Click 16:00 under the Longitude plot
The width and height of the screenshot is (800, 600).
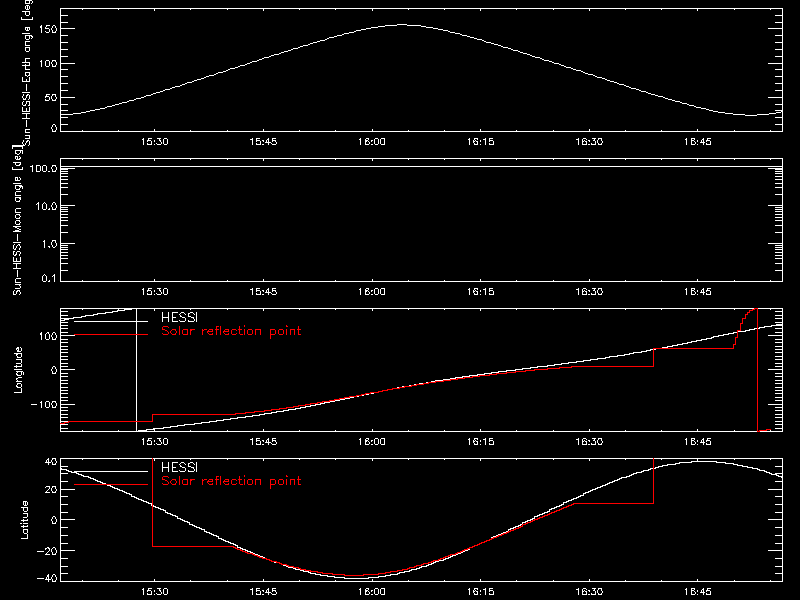click(372, 442)
